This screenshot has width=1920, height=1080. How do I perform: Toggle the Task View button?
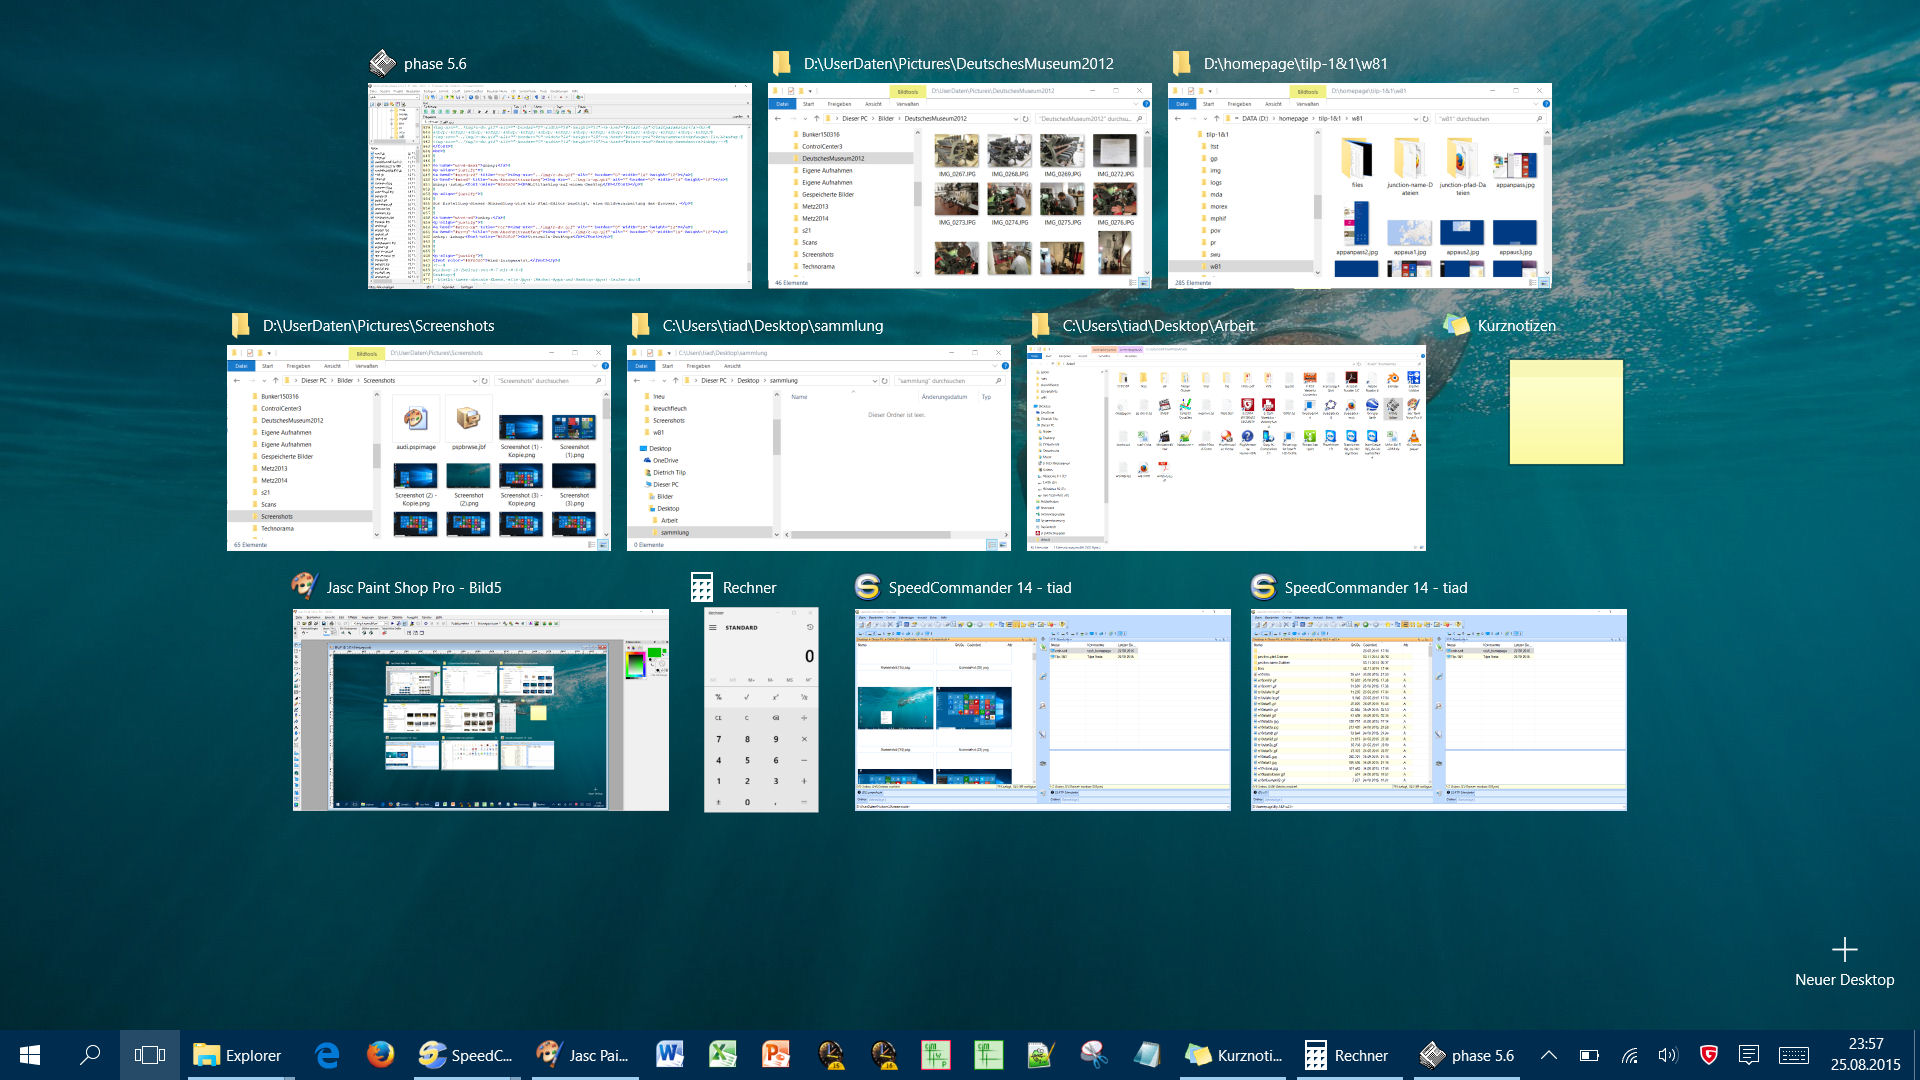coord(150,1055)
